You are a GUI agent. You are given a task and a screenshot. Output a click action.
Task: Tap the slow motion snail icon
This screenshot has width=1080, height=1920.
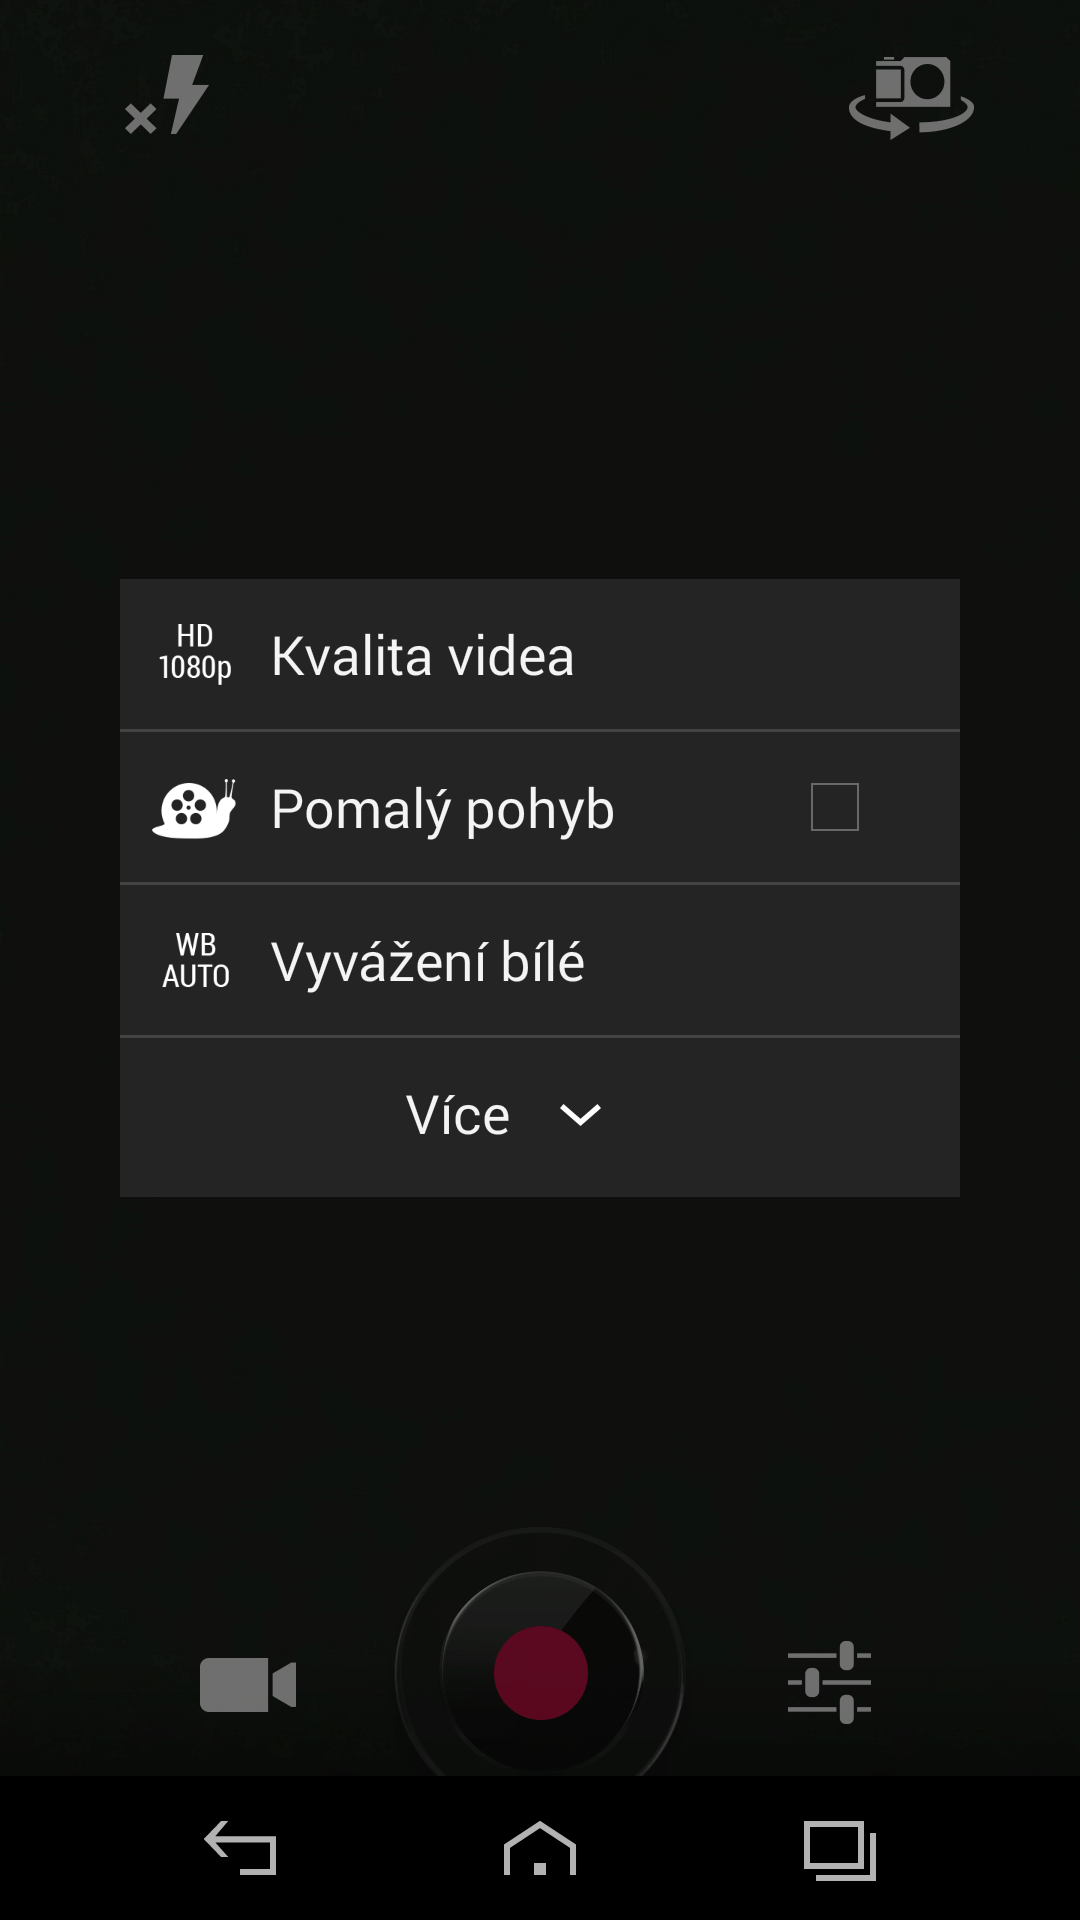click(x=195, y=808)
